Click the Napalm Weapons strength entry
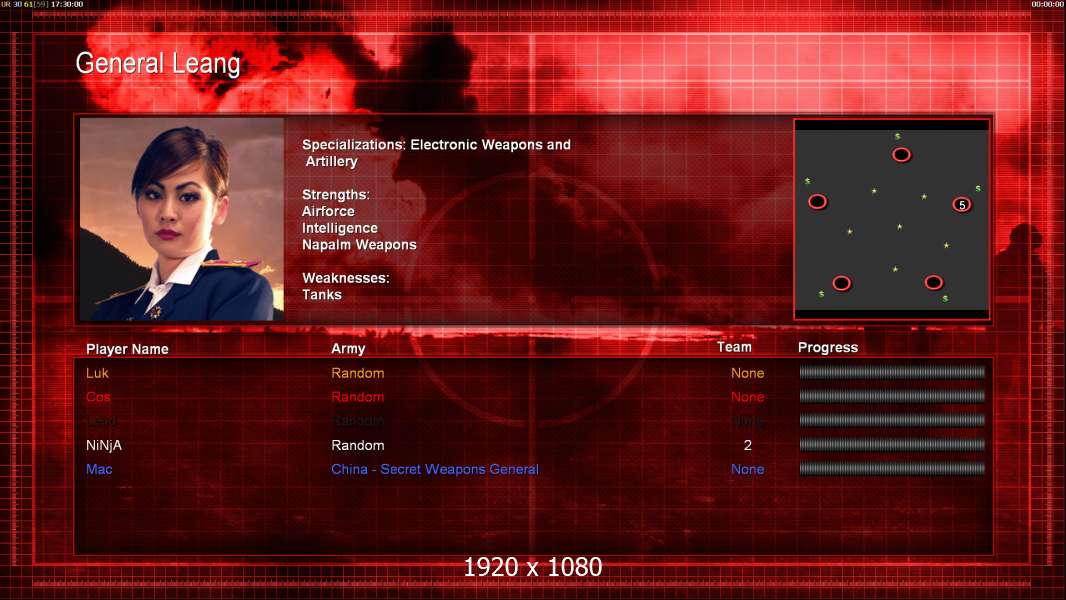1066x600 pixels. [x=359, y=245]
